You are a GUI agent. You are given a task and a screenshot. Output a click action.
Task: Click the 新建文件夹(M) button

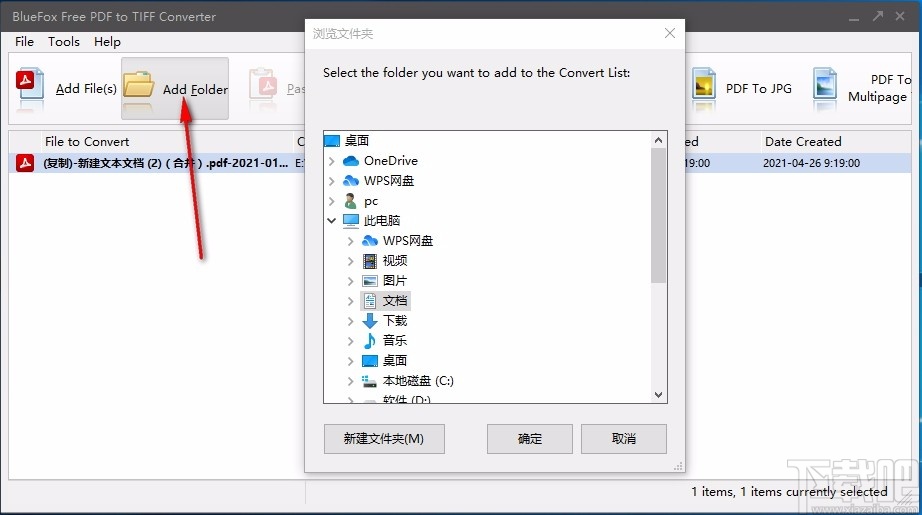pyautogui.click(x=384, y=439)
